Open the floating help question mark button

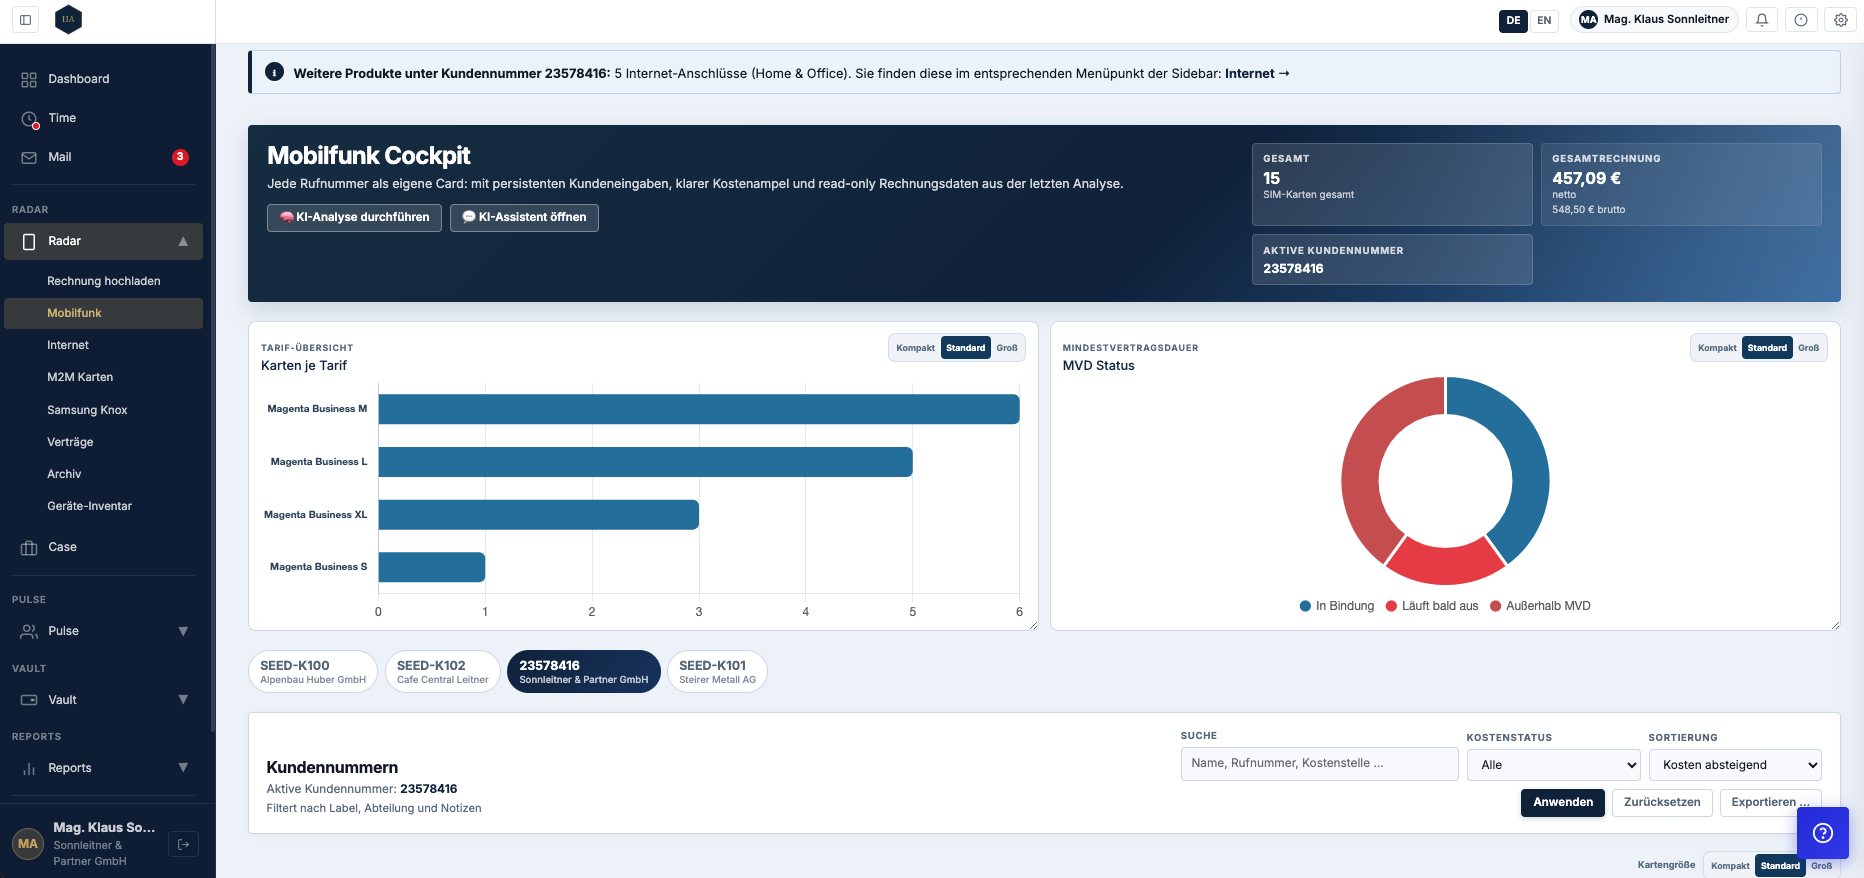pos(1823,833)
